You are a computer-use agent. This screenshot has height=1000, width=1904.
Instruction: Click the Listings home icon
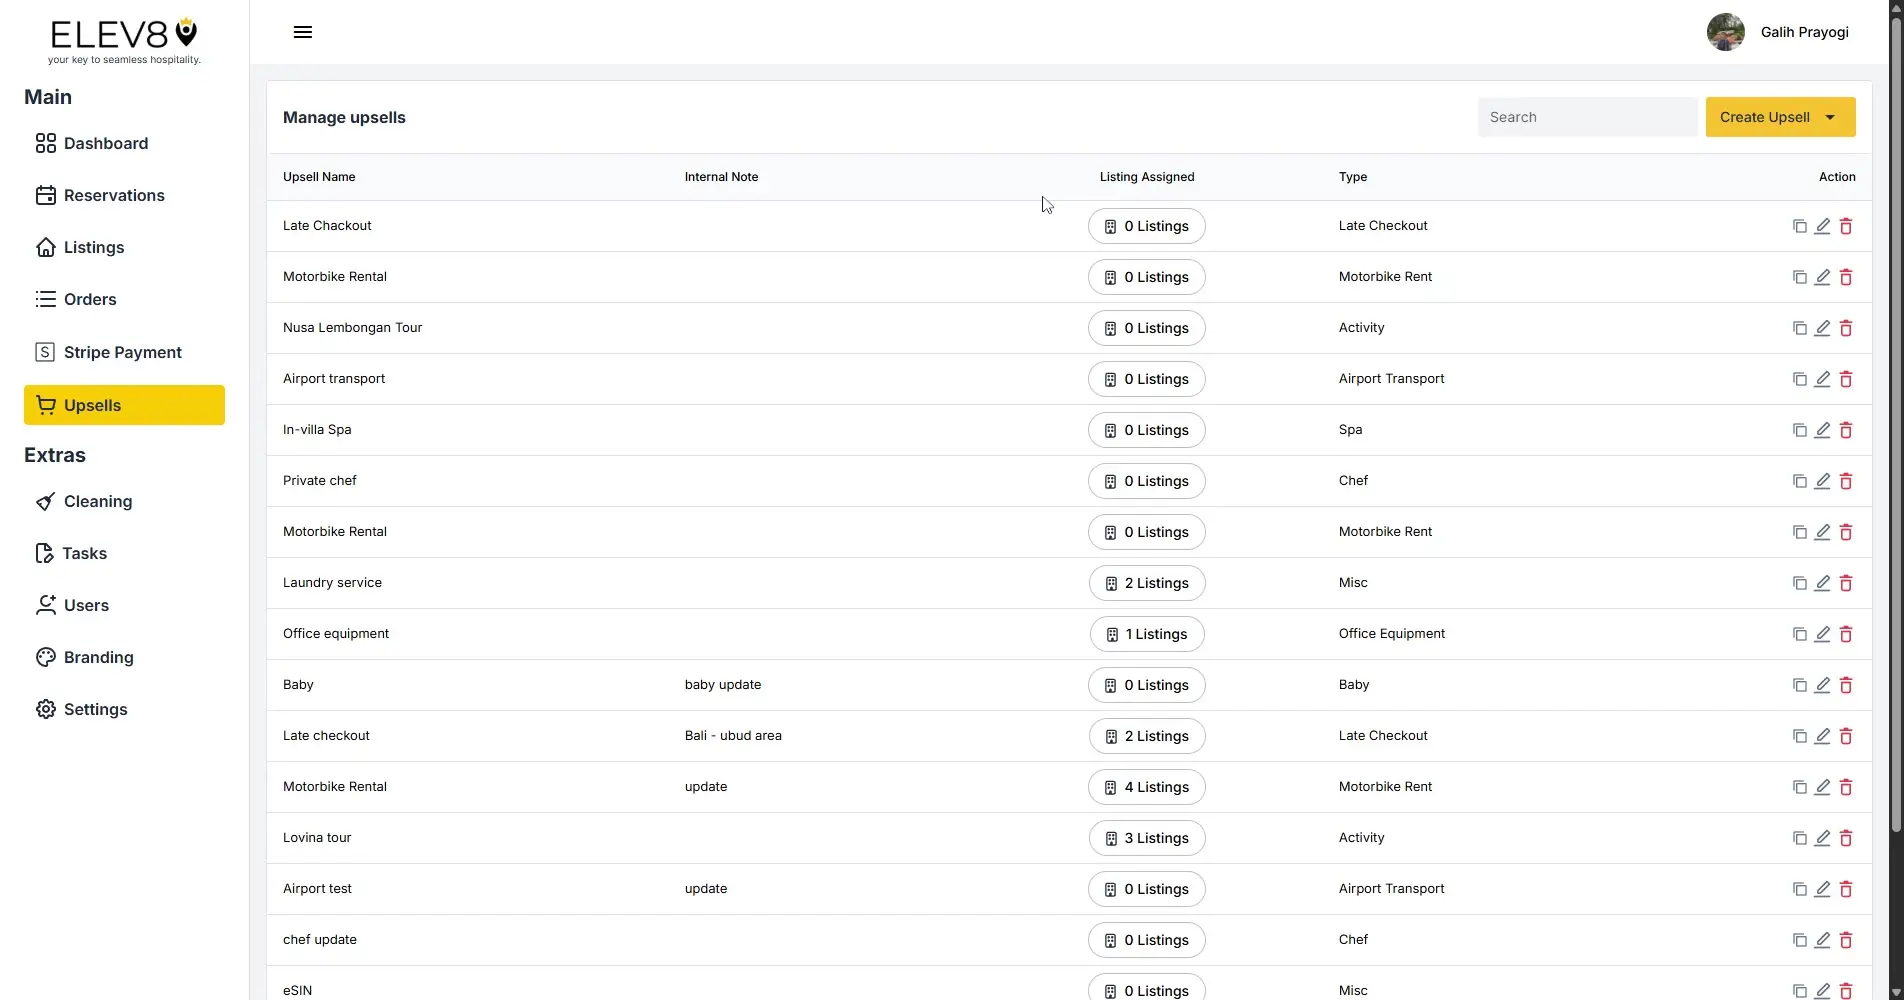[x=45, y=247]
